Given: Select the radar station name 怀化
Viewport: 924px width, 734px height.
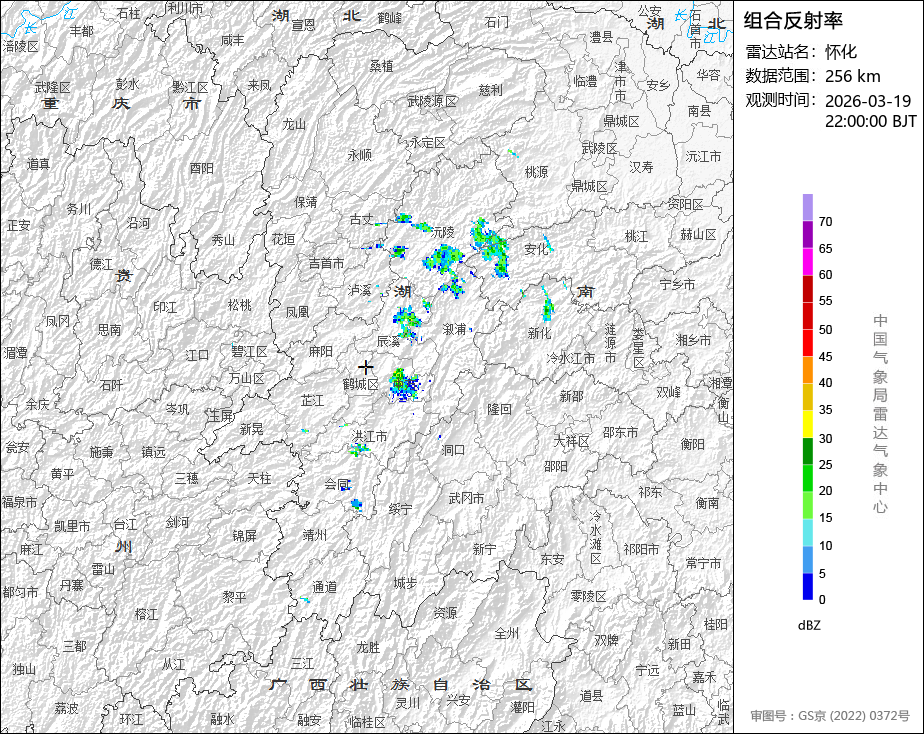Looking at the screenshot, I should coord(841,52).
